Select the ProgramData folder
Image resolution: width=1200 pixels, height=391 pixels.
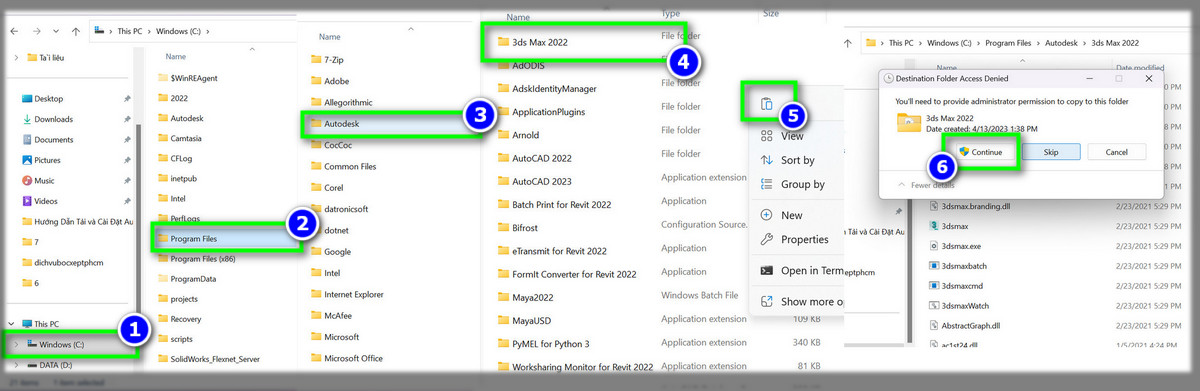coord(193,279)
